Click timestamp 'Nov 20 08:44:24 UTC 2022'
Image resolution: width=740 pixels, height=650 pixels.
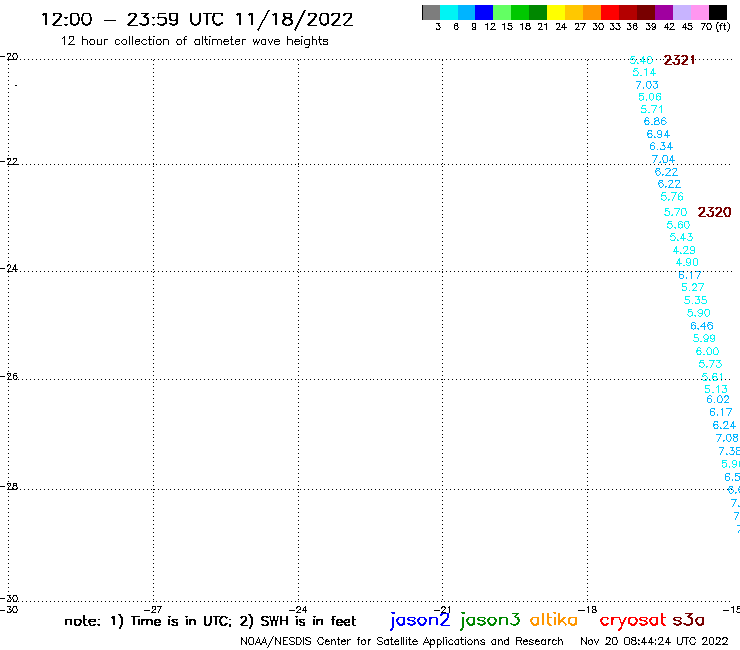[x=654, y=641]
